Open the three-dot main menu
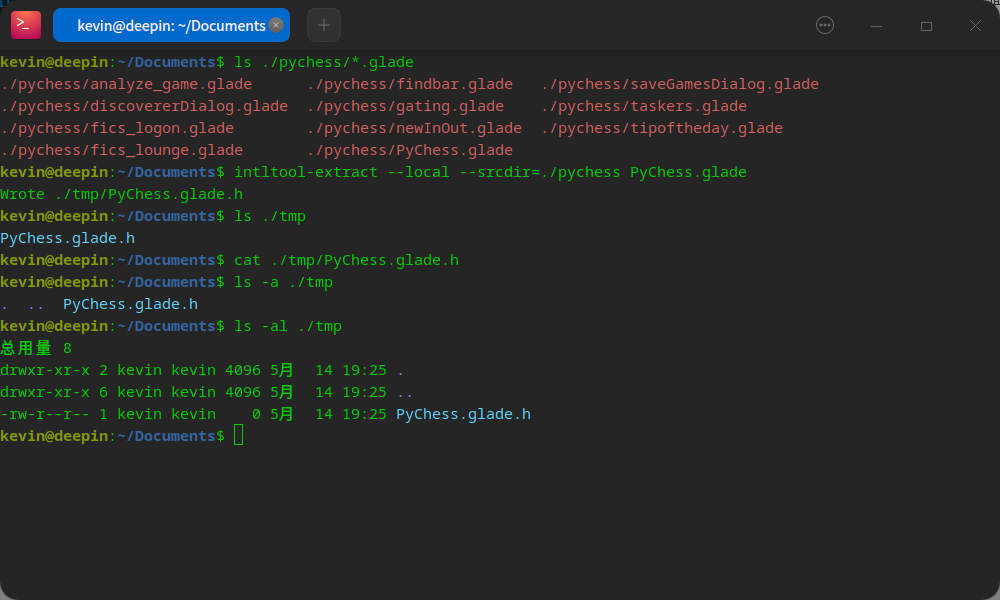The image size is (1000, 600). [x=824, y=25]
